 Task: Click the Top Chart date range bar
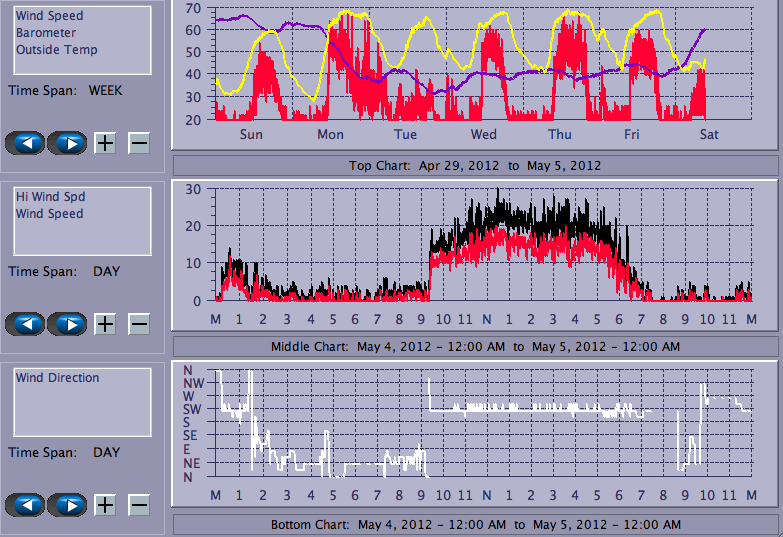[x=475, y=165]
